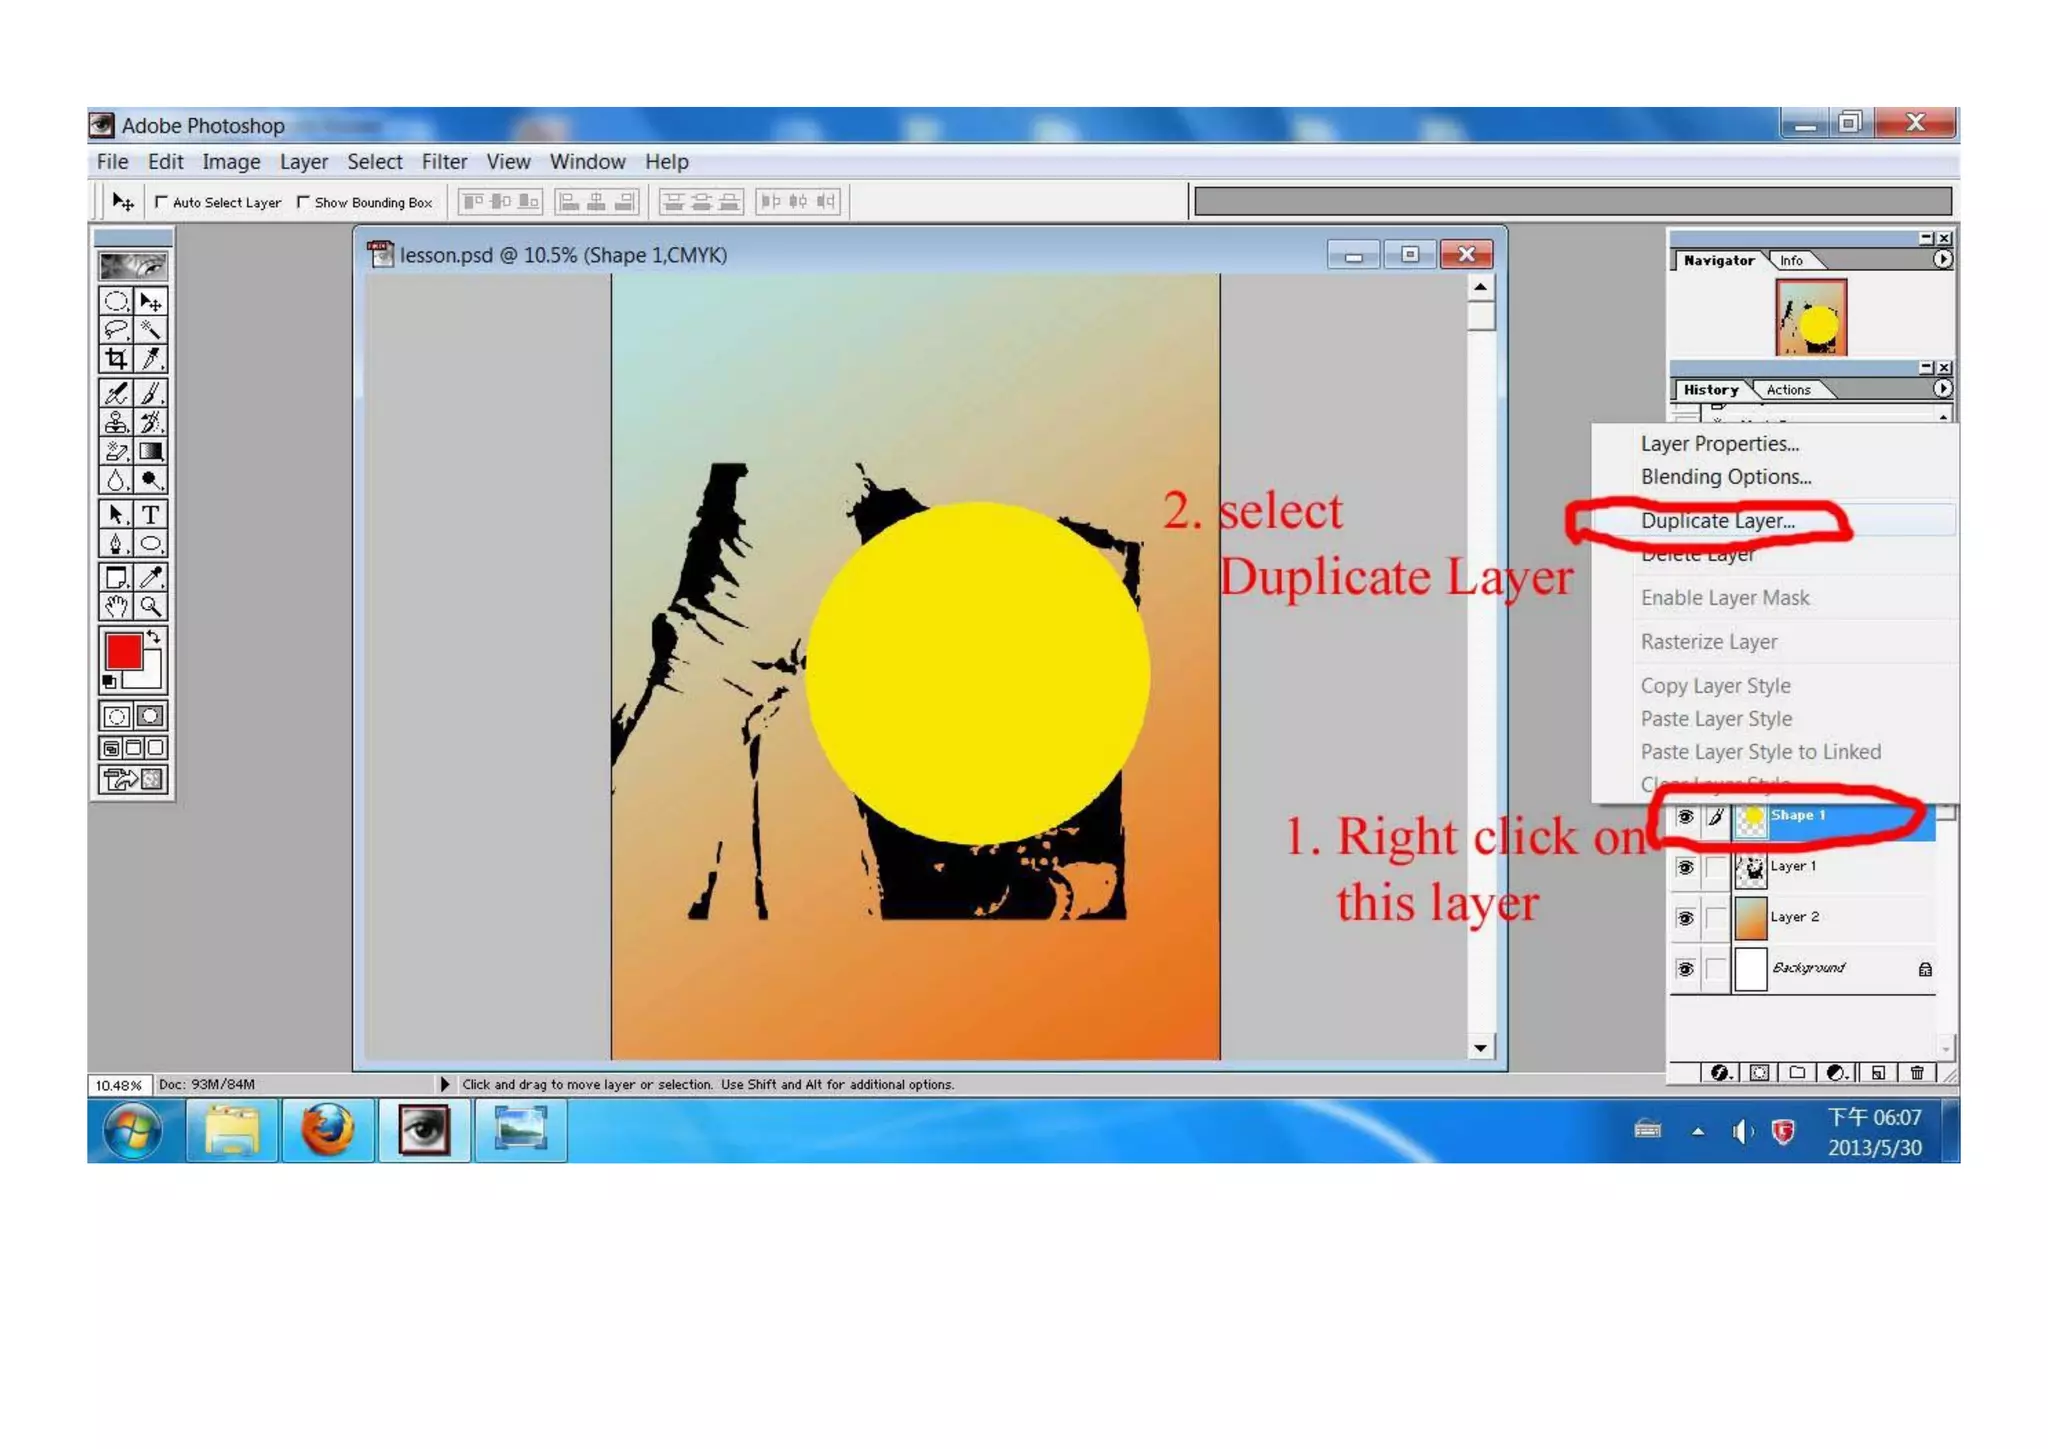Show hidden system tray icons arrow
Image resolution: width=2048 pixels, height=1449 pixels.
click(x=1698, y=1132)
